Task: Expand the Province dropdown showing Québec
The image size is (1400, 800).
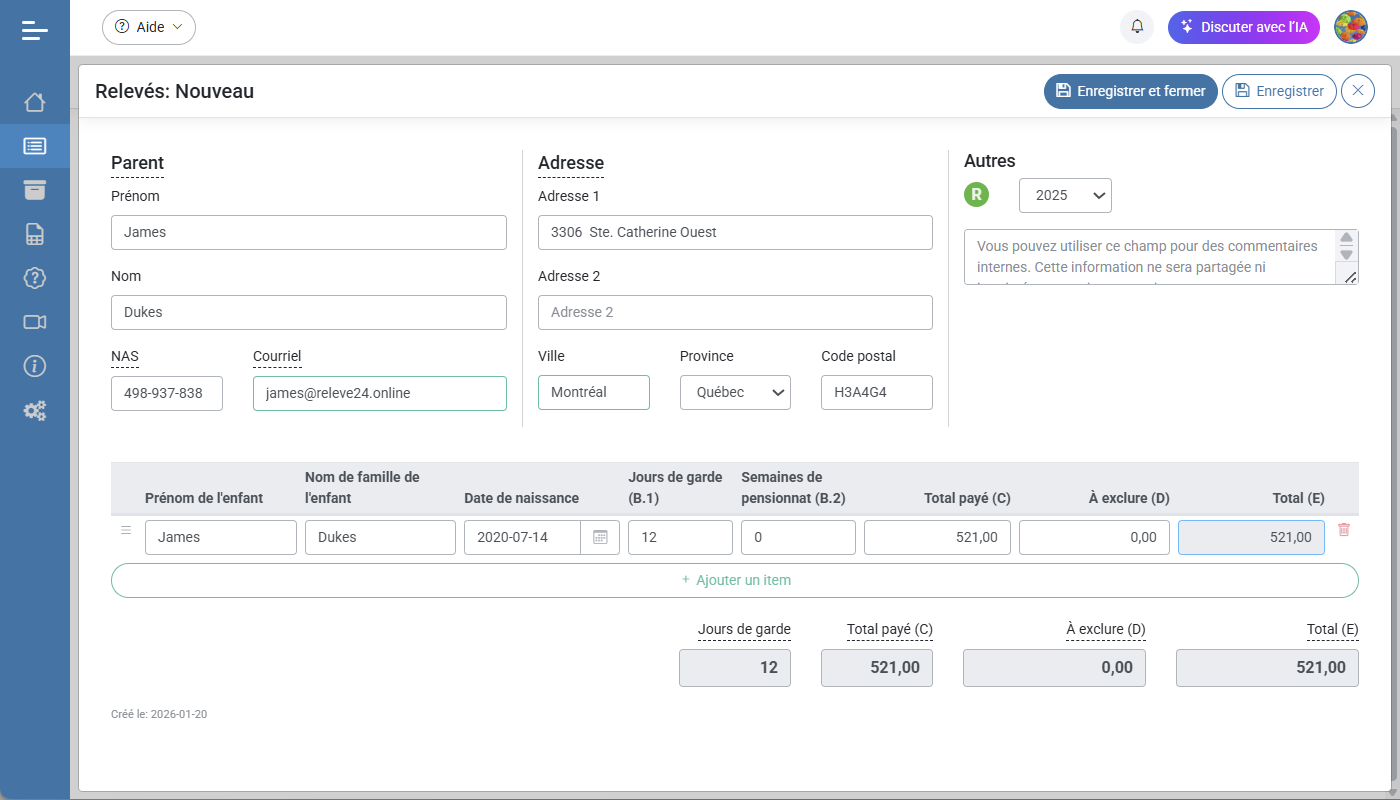Action: click(735, 393)
